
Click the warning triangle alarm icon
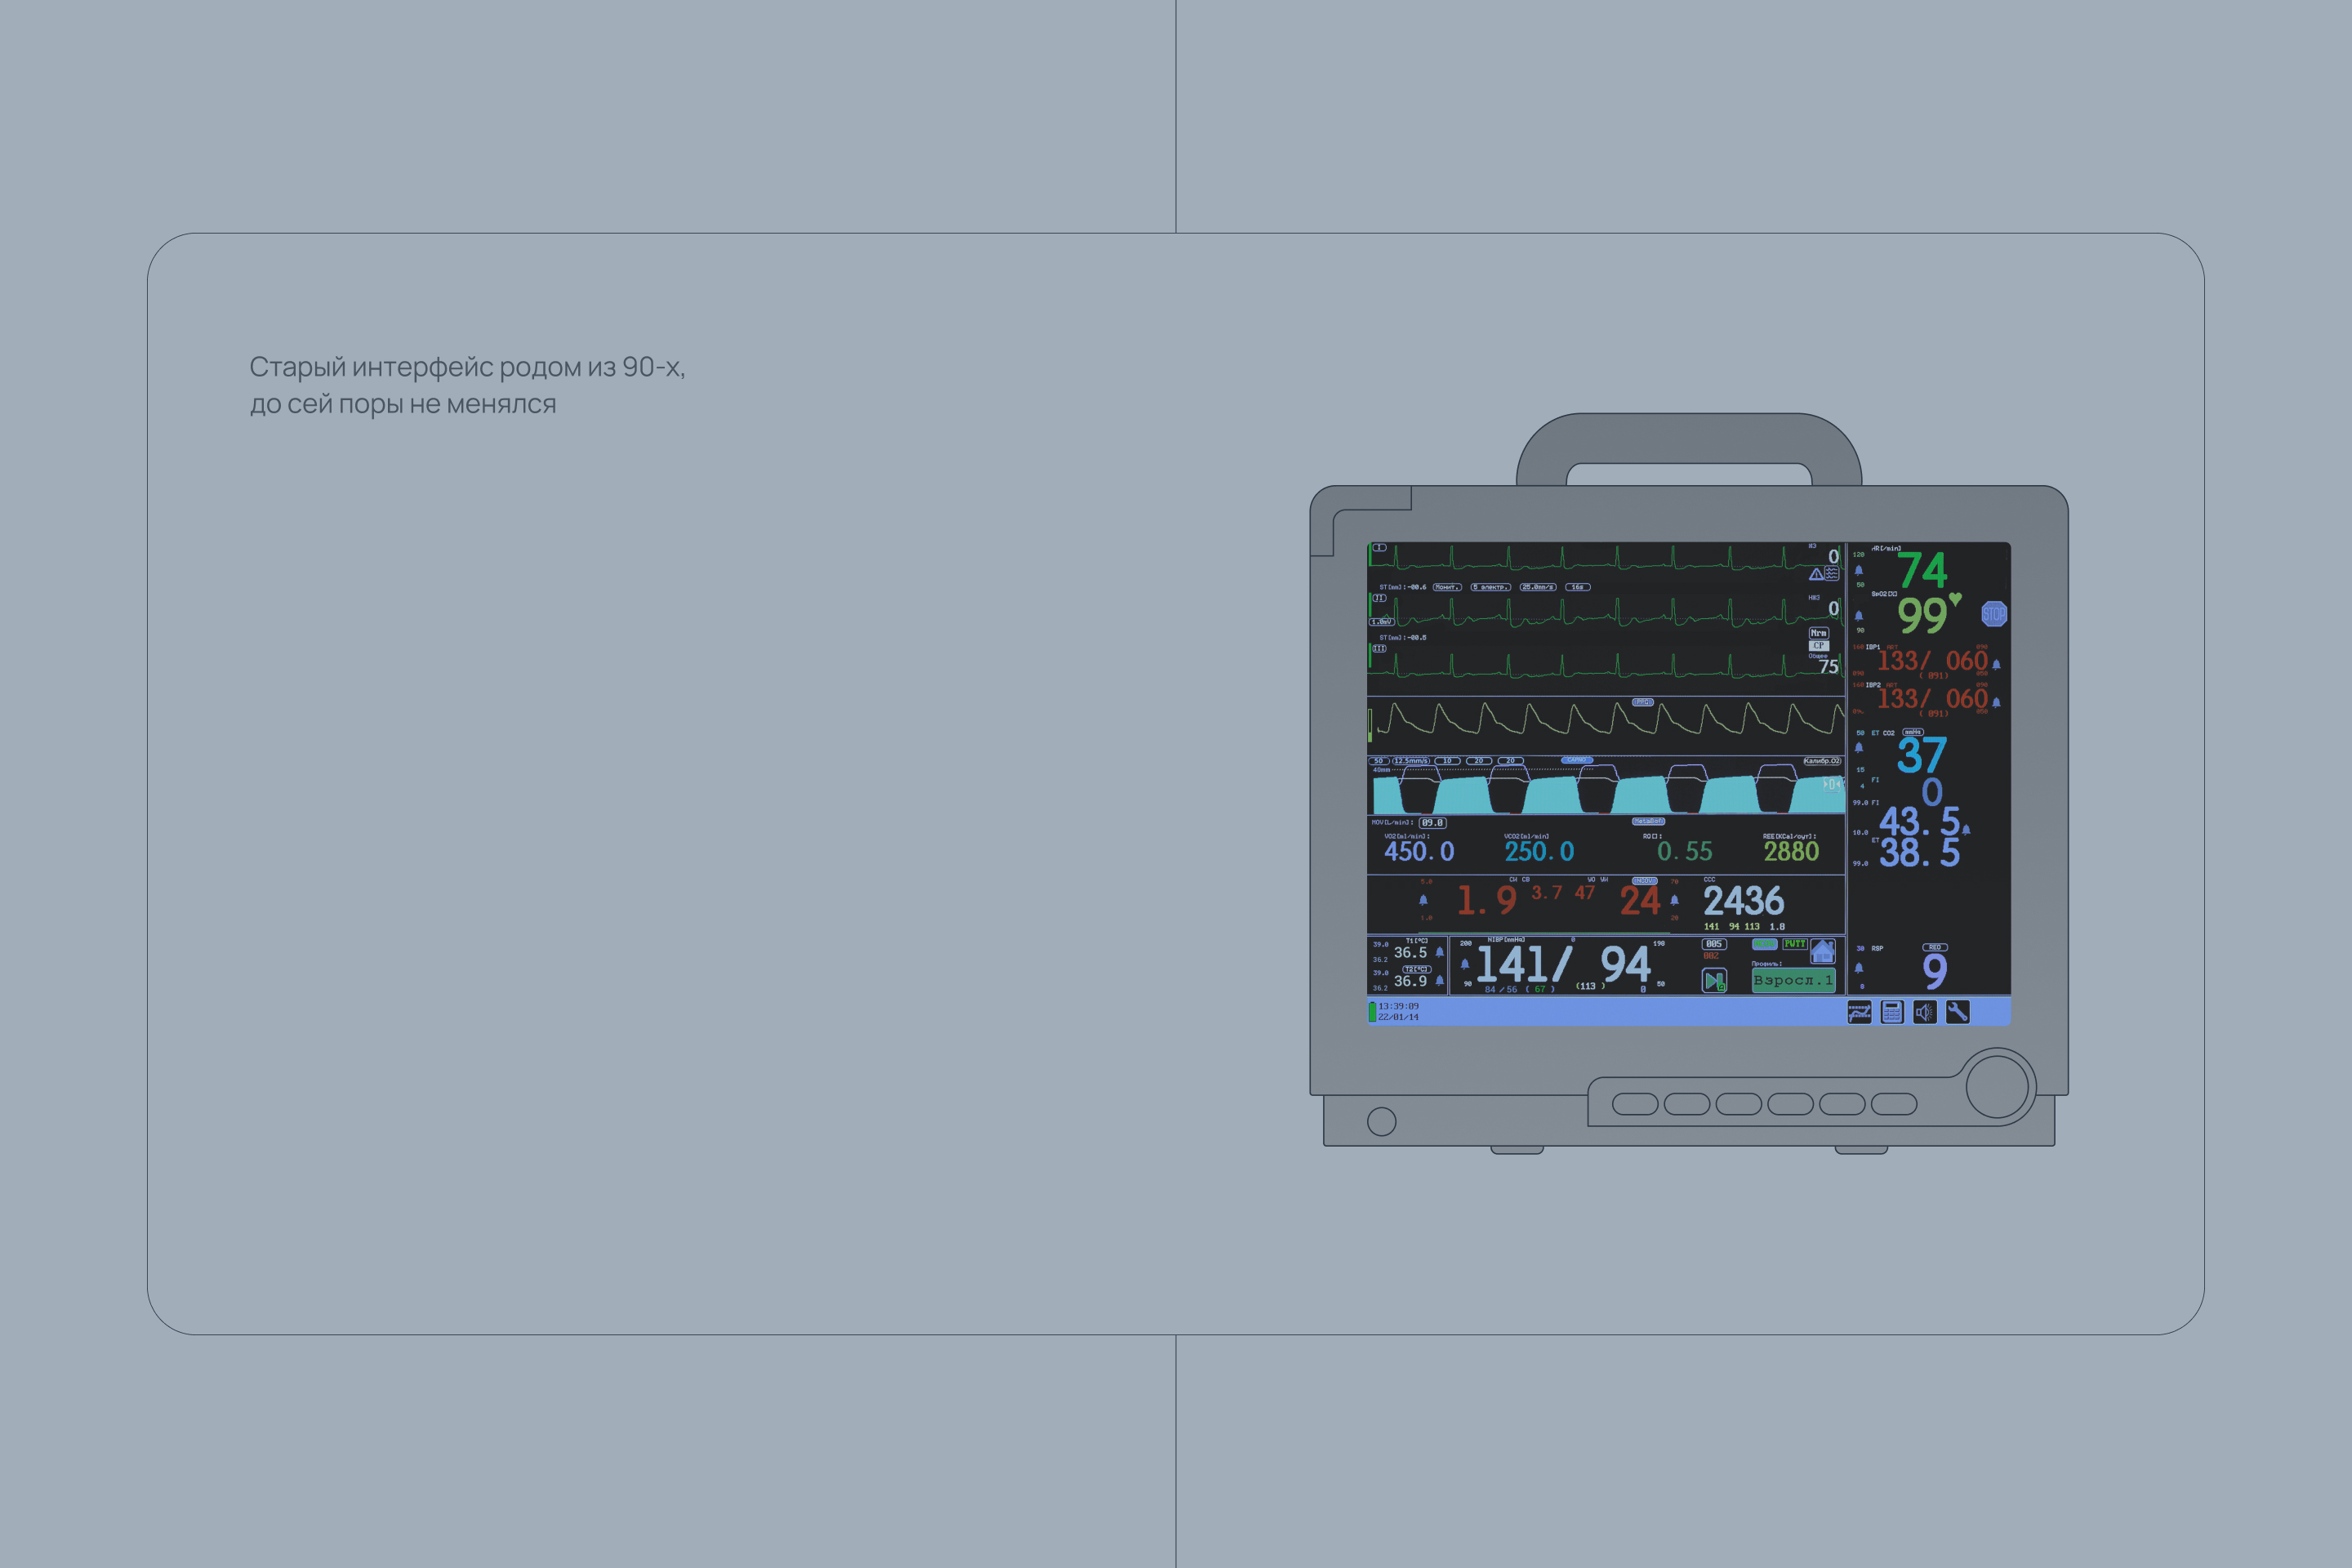[x=1816, y=574]
